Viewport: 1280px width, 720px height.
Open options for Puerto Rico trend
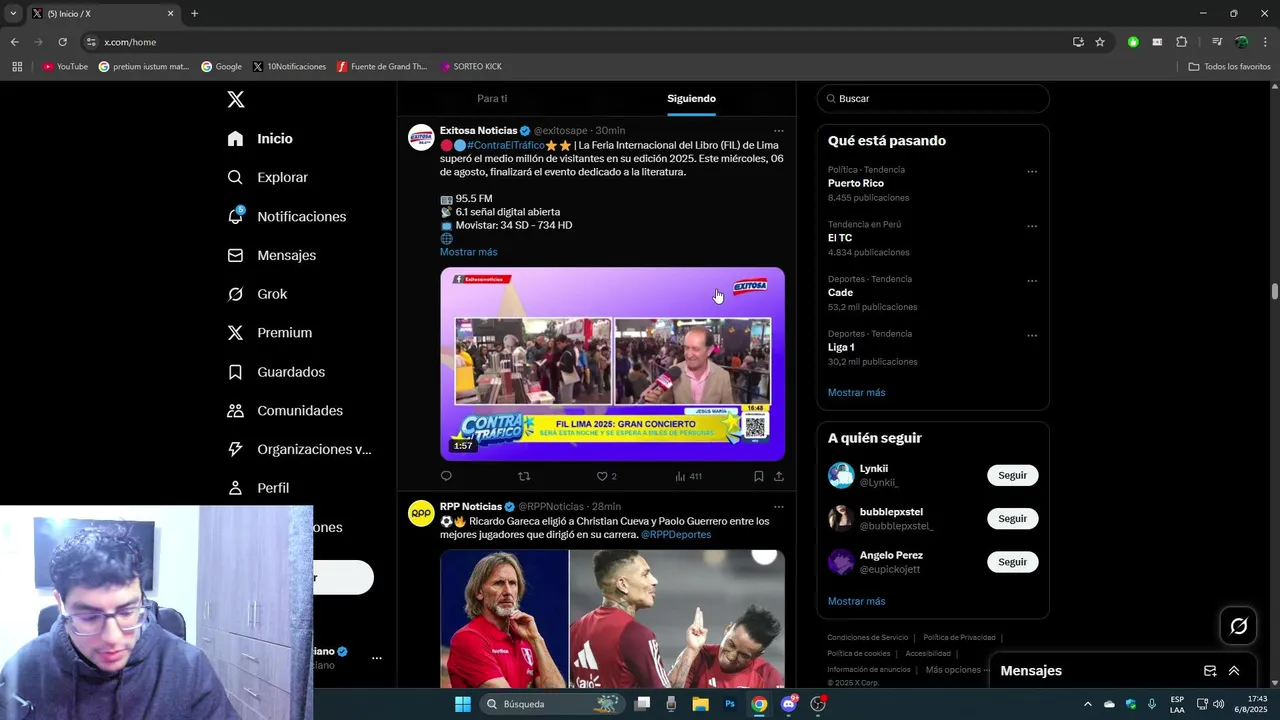click(1032, 172)
